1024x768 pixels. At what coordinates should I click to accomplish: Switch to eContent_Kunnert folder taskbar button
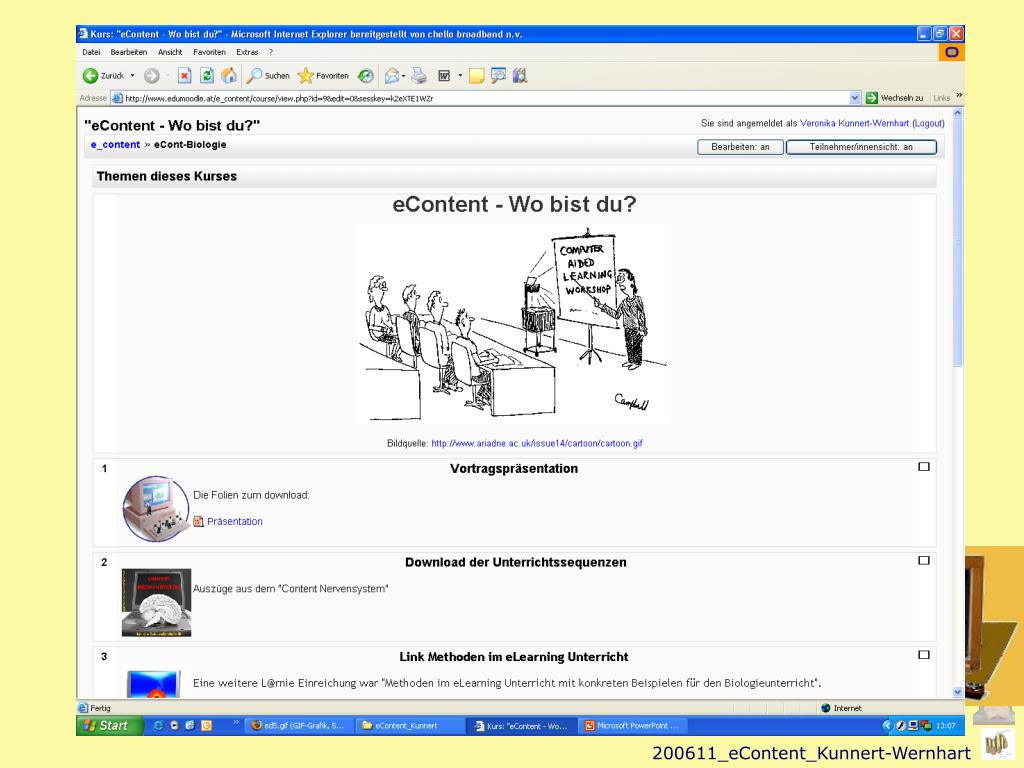pyautogui.click(x=410, y=726)
